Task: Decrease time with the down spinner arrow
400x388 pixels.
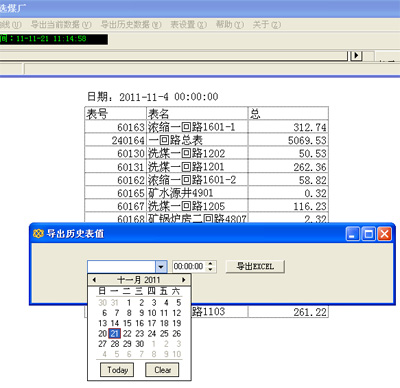Action: point(210,269)
